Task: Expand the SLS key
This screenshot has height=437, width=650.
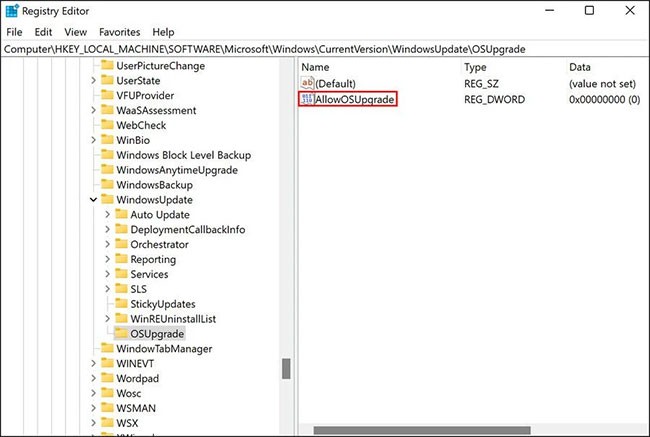Action: pos(108,289)
